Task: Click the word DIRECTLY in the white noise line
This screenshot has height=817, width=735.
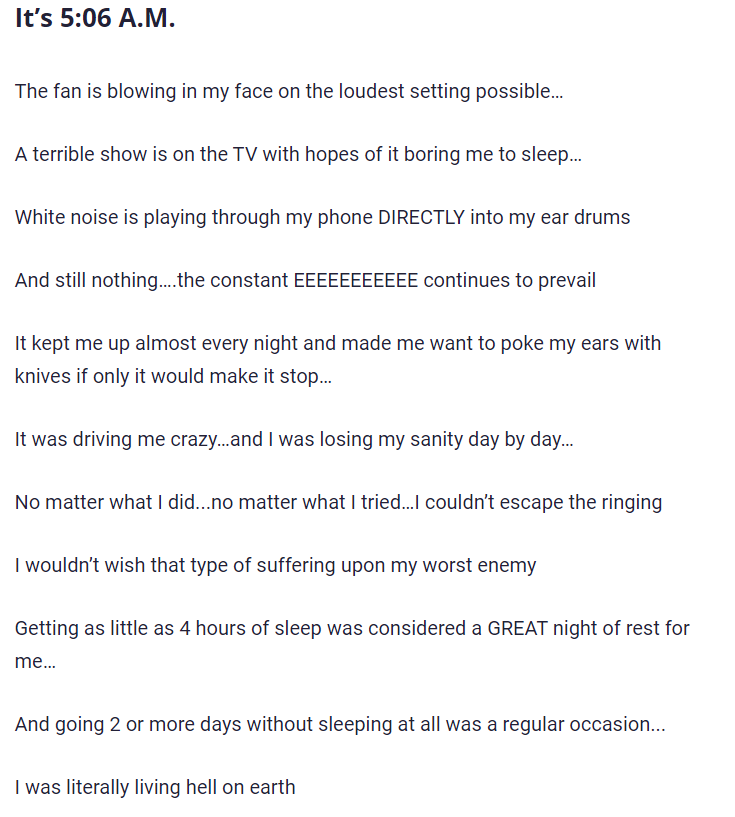Action: point(421,217)
